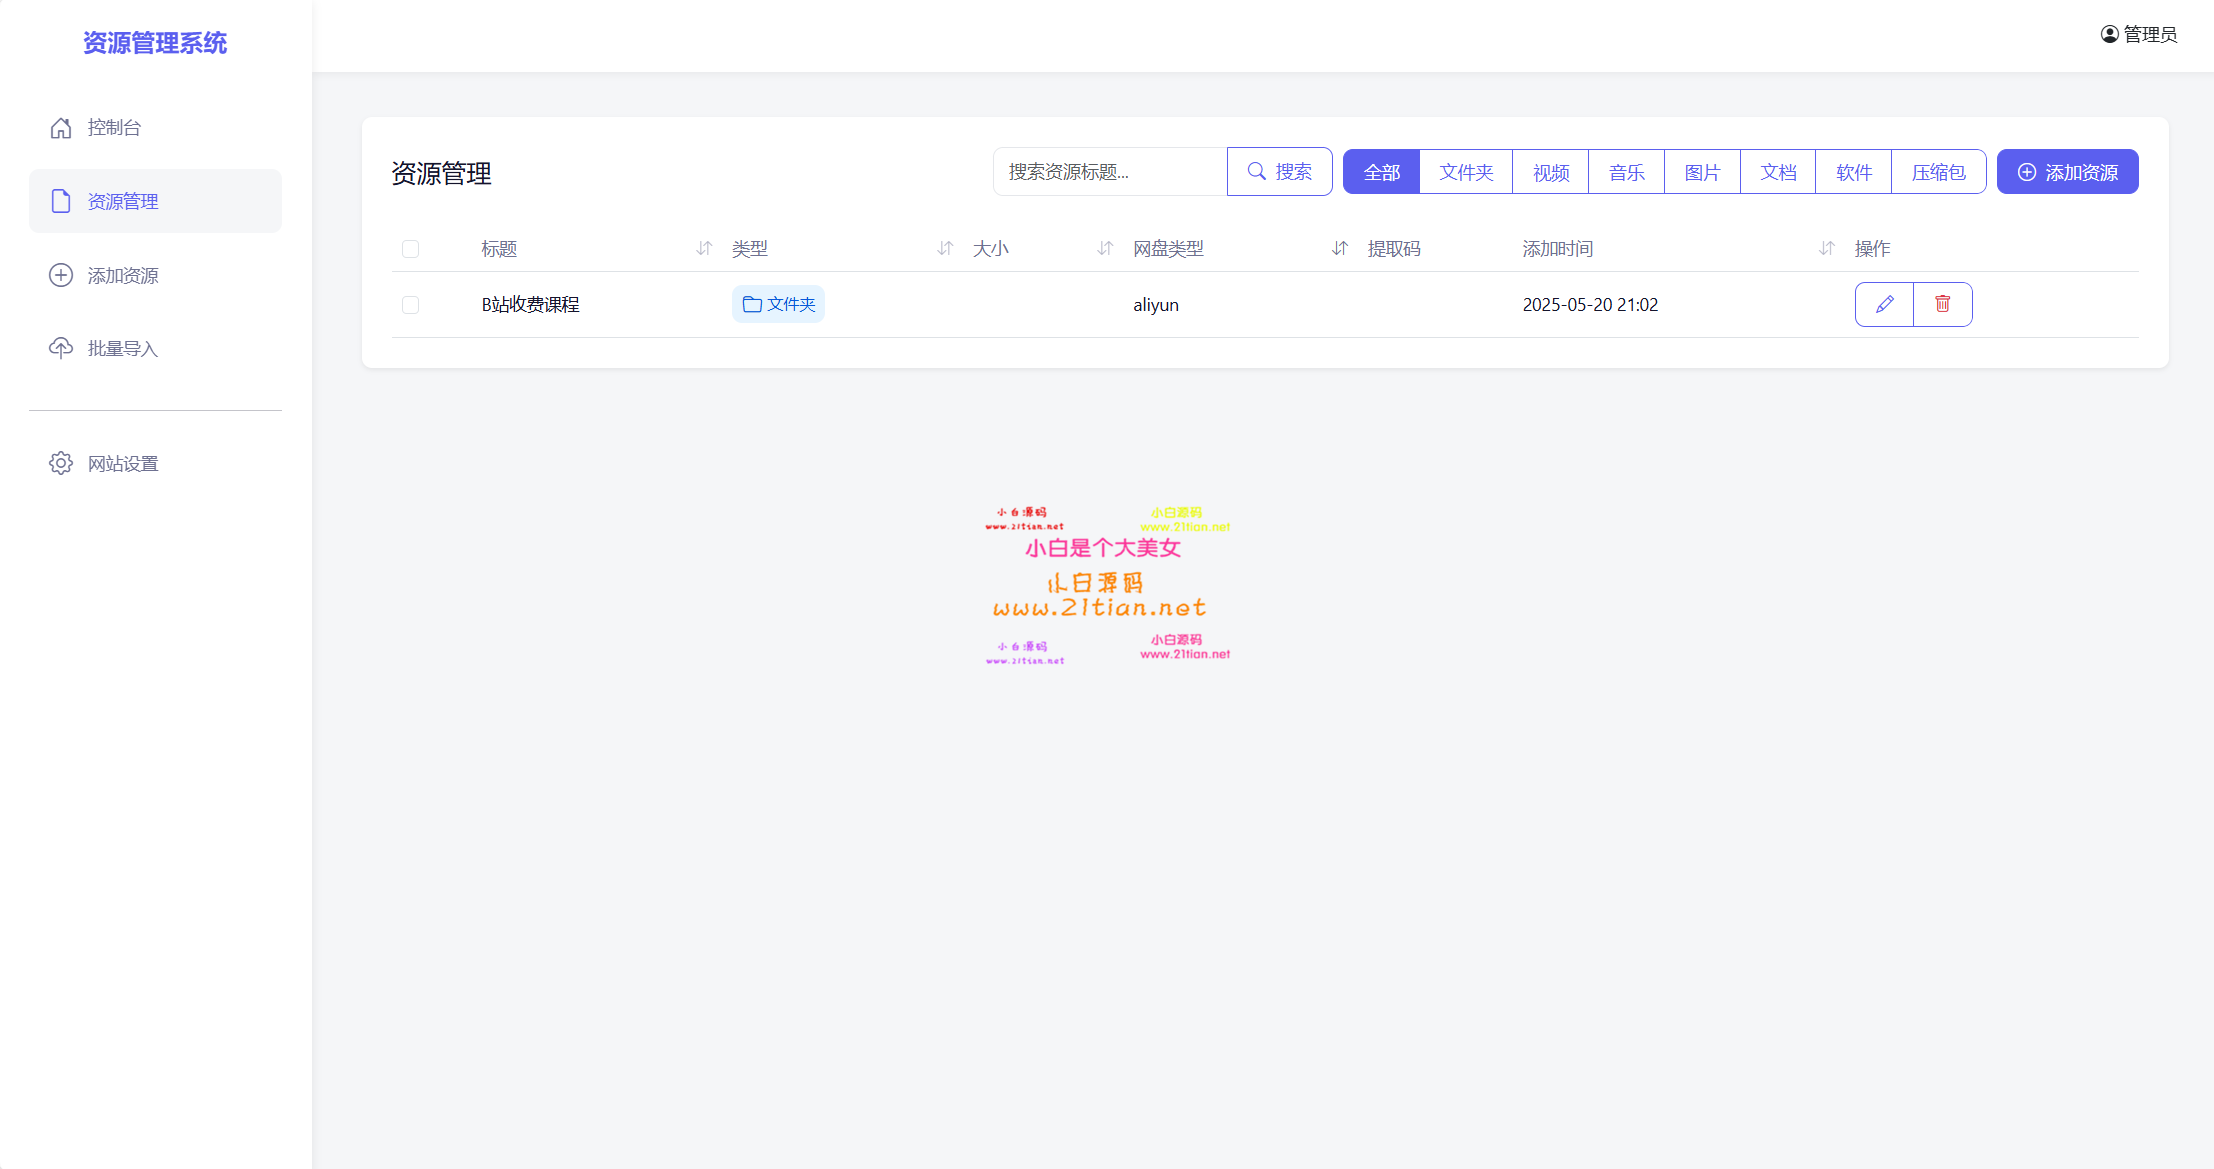Open 网站设置 with the gear icon
This screenshot has height=1169, width=2214.
(60, 463)
